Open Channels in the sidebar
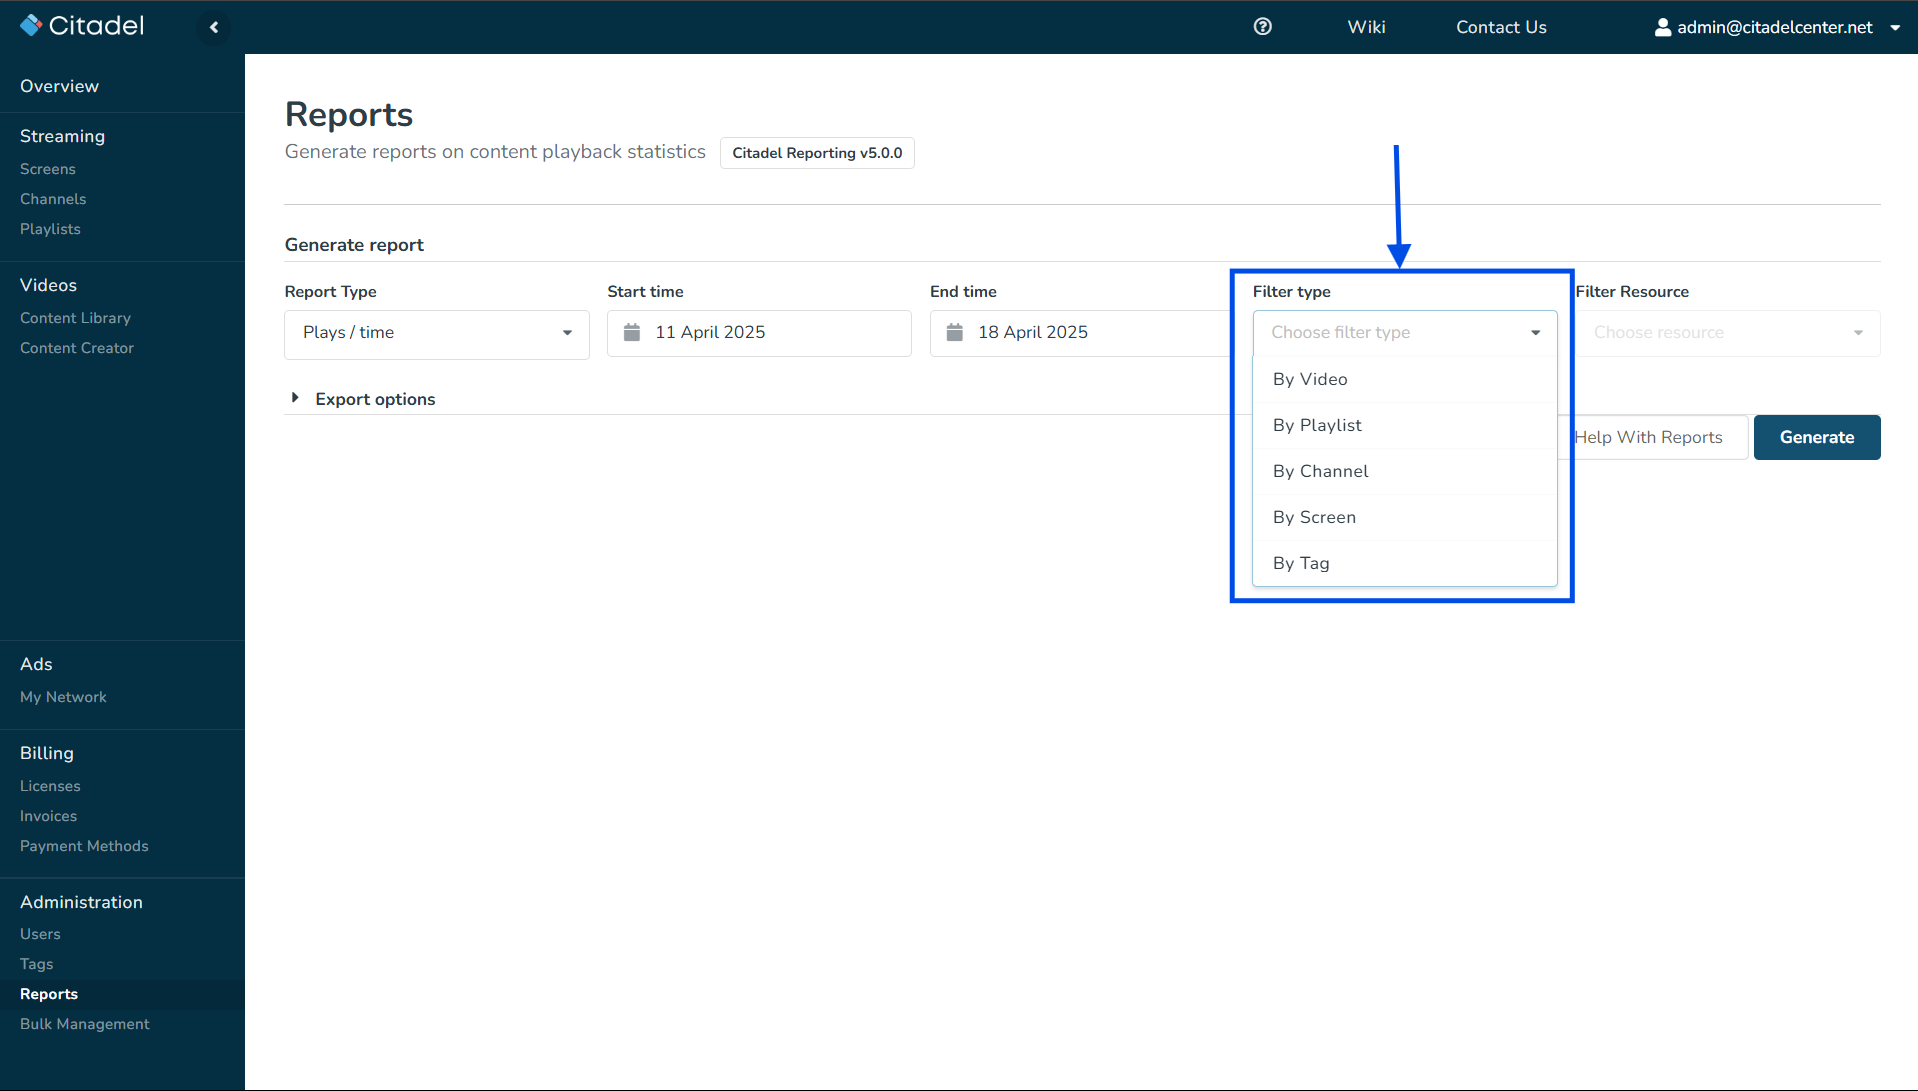This screenshot has height=1091, width=1918. click(53, 199)
